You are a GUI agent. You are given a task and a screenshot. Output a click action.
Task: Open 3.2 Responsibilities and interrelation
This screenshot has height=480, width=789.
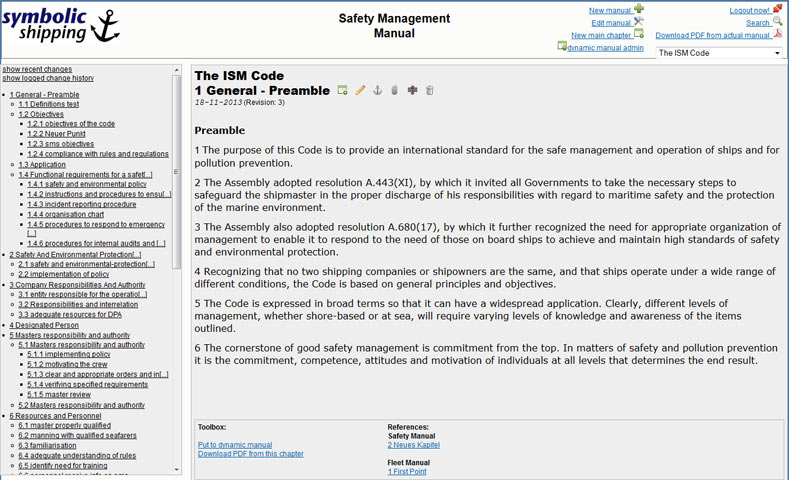[x=78, y=304]
